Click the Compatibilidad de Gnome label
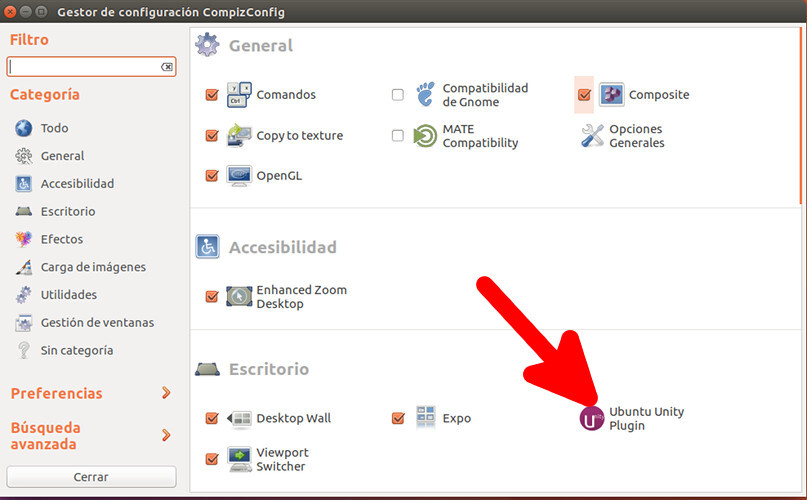The height and width of the screenshot is (500, 807). [x=485, y=95]
